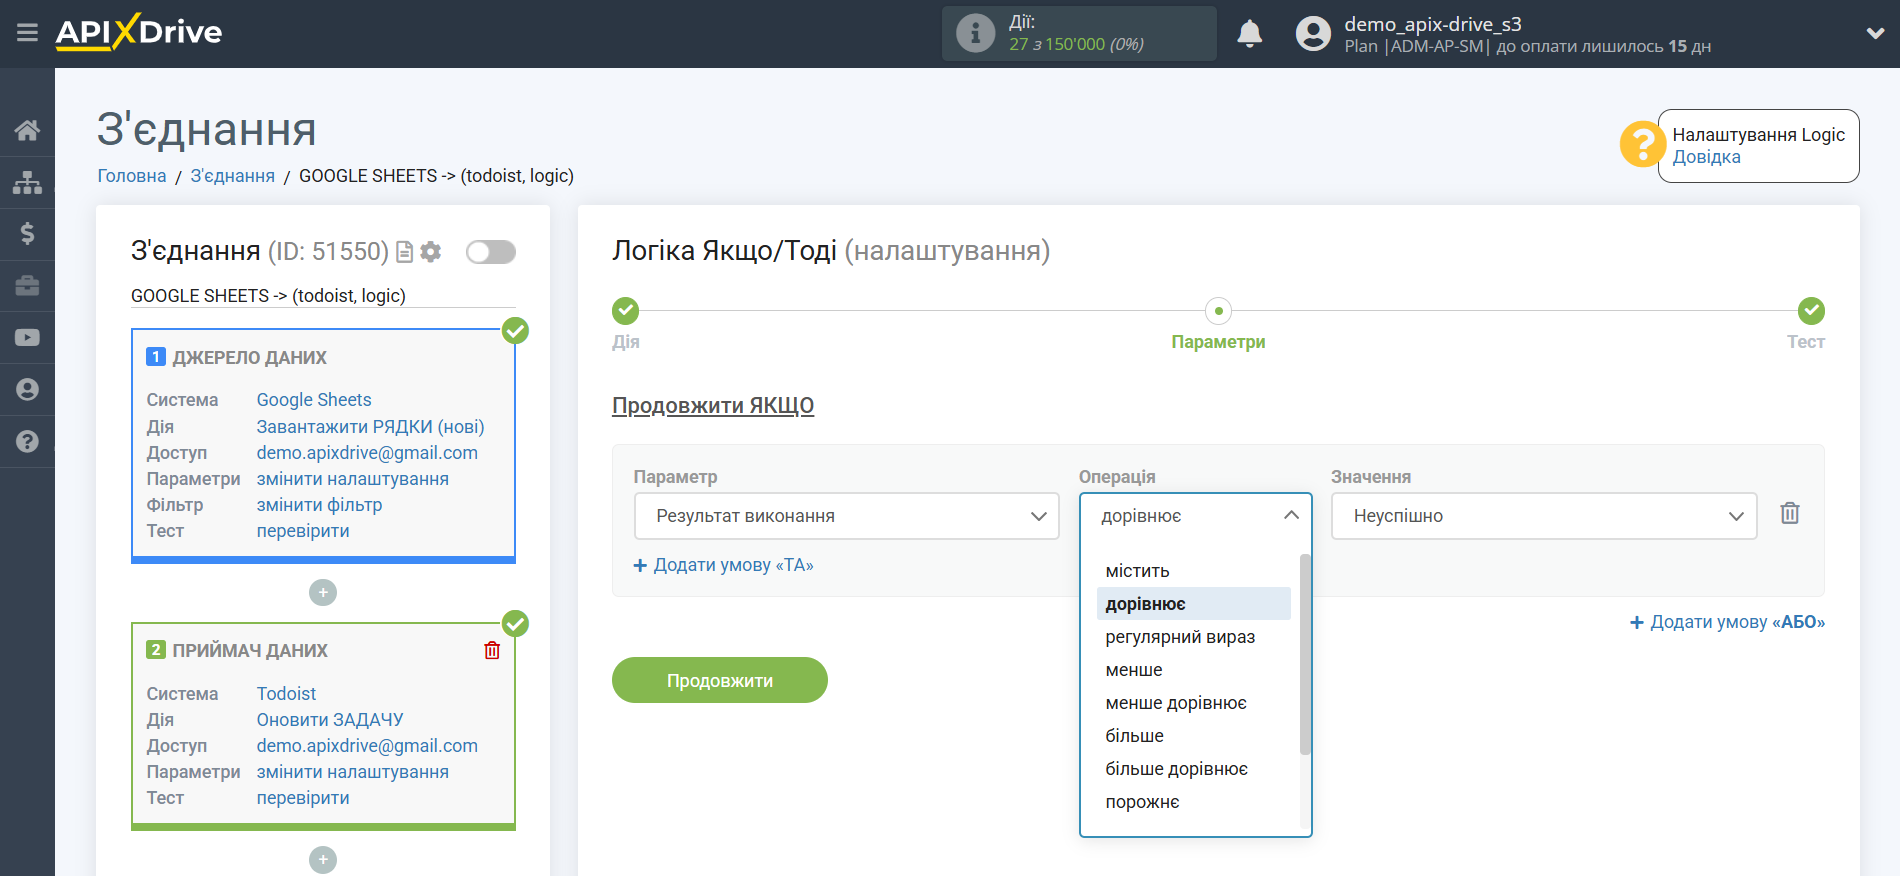Image resolution: width=1900 pixels, height=876 pixels.
Task: Click operation list scrollbar
Action: coord(1304,654)
